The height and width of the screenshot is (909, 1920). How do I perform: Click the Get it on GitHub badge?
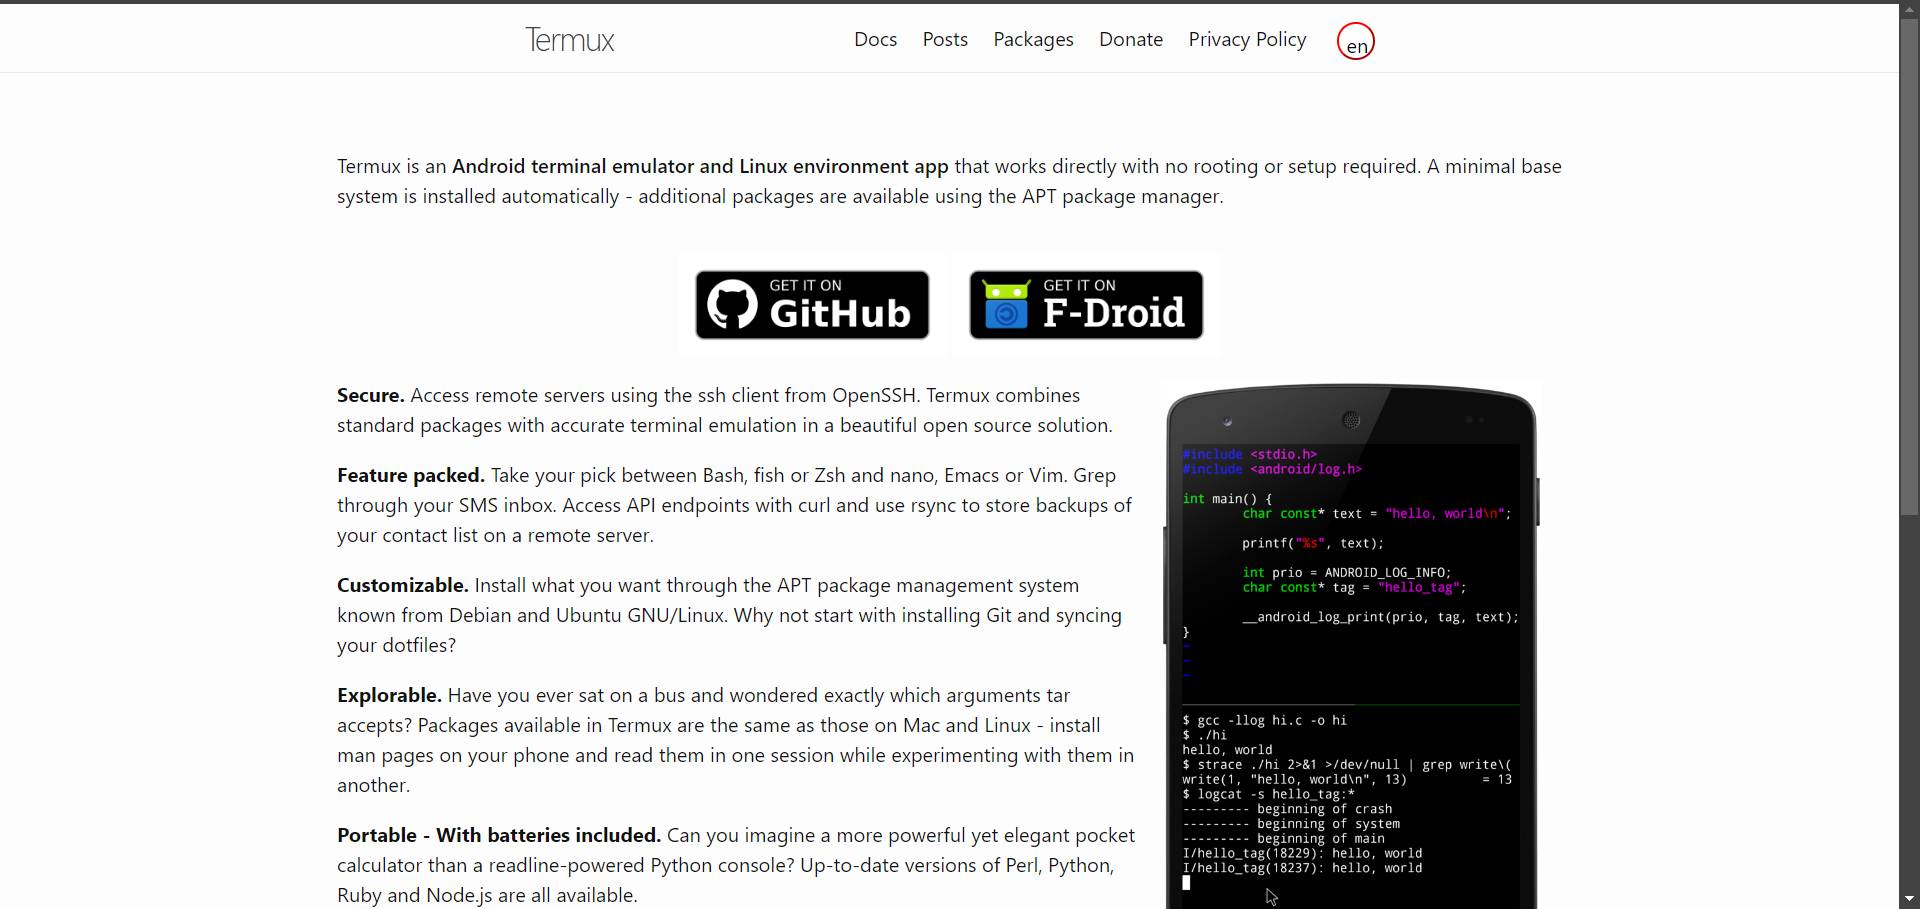tap(812, 305)
